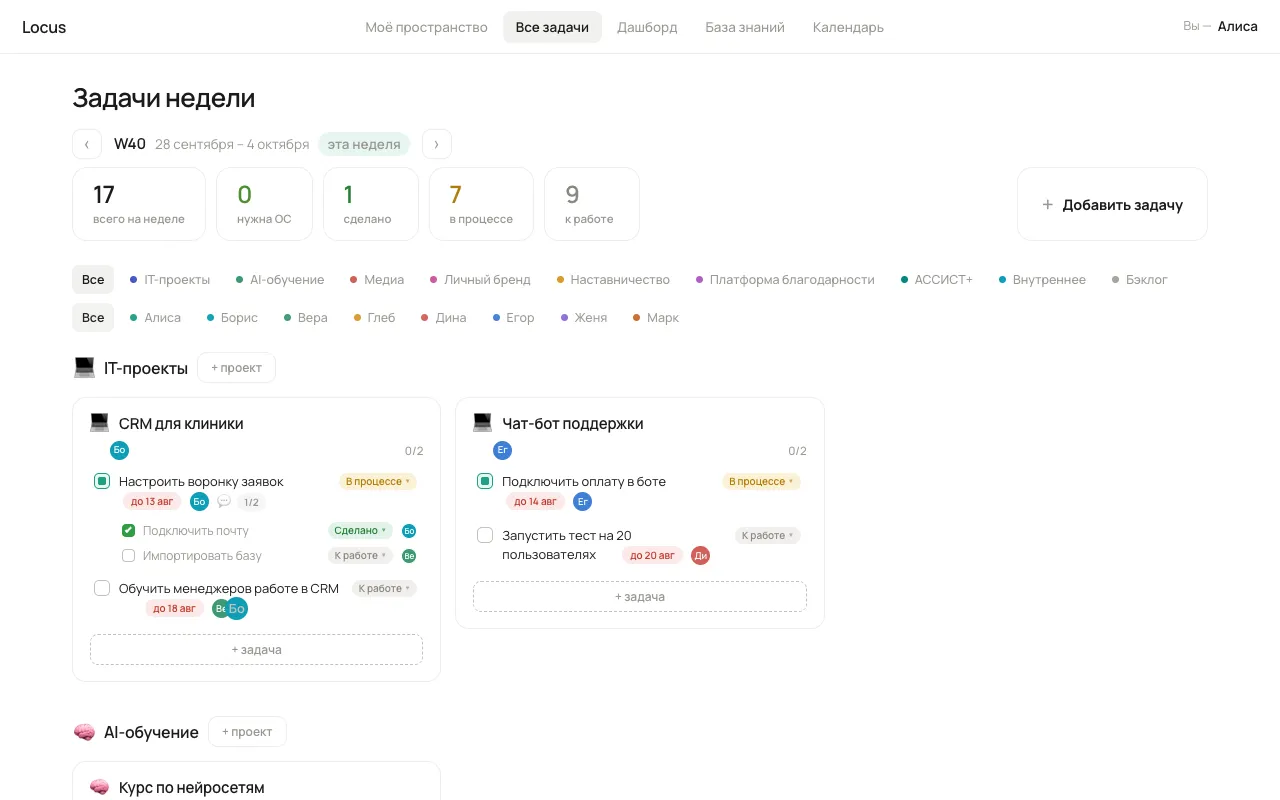Screen dimensions: 1280x800
Task: Open К работе status dropdown for Запустить тест
Action: (x=768, y=536)
